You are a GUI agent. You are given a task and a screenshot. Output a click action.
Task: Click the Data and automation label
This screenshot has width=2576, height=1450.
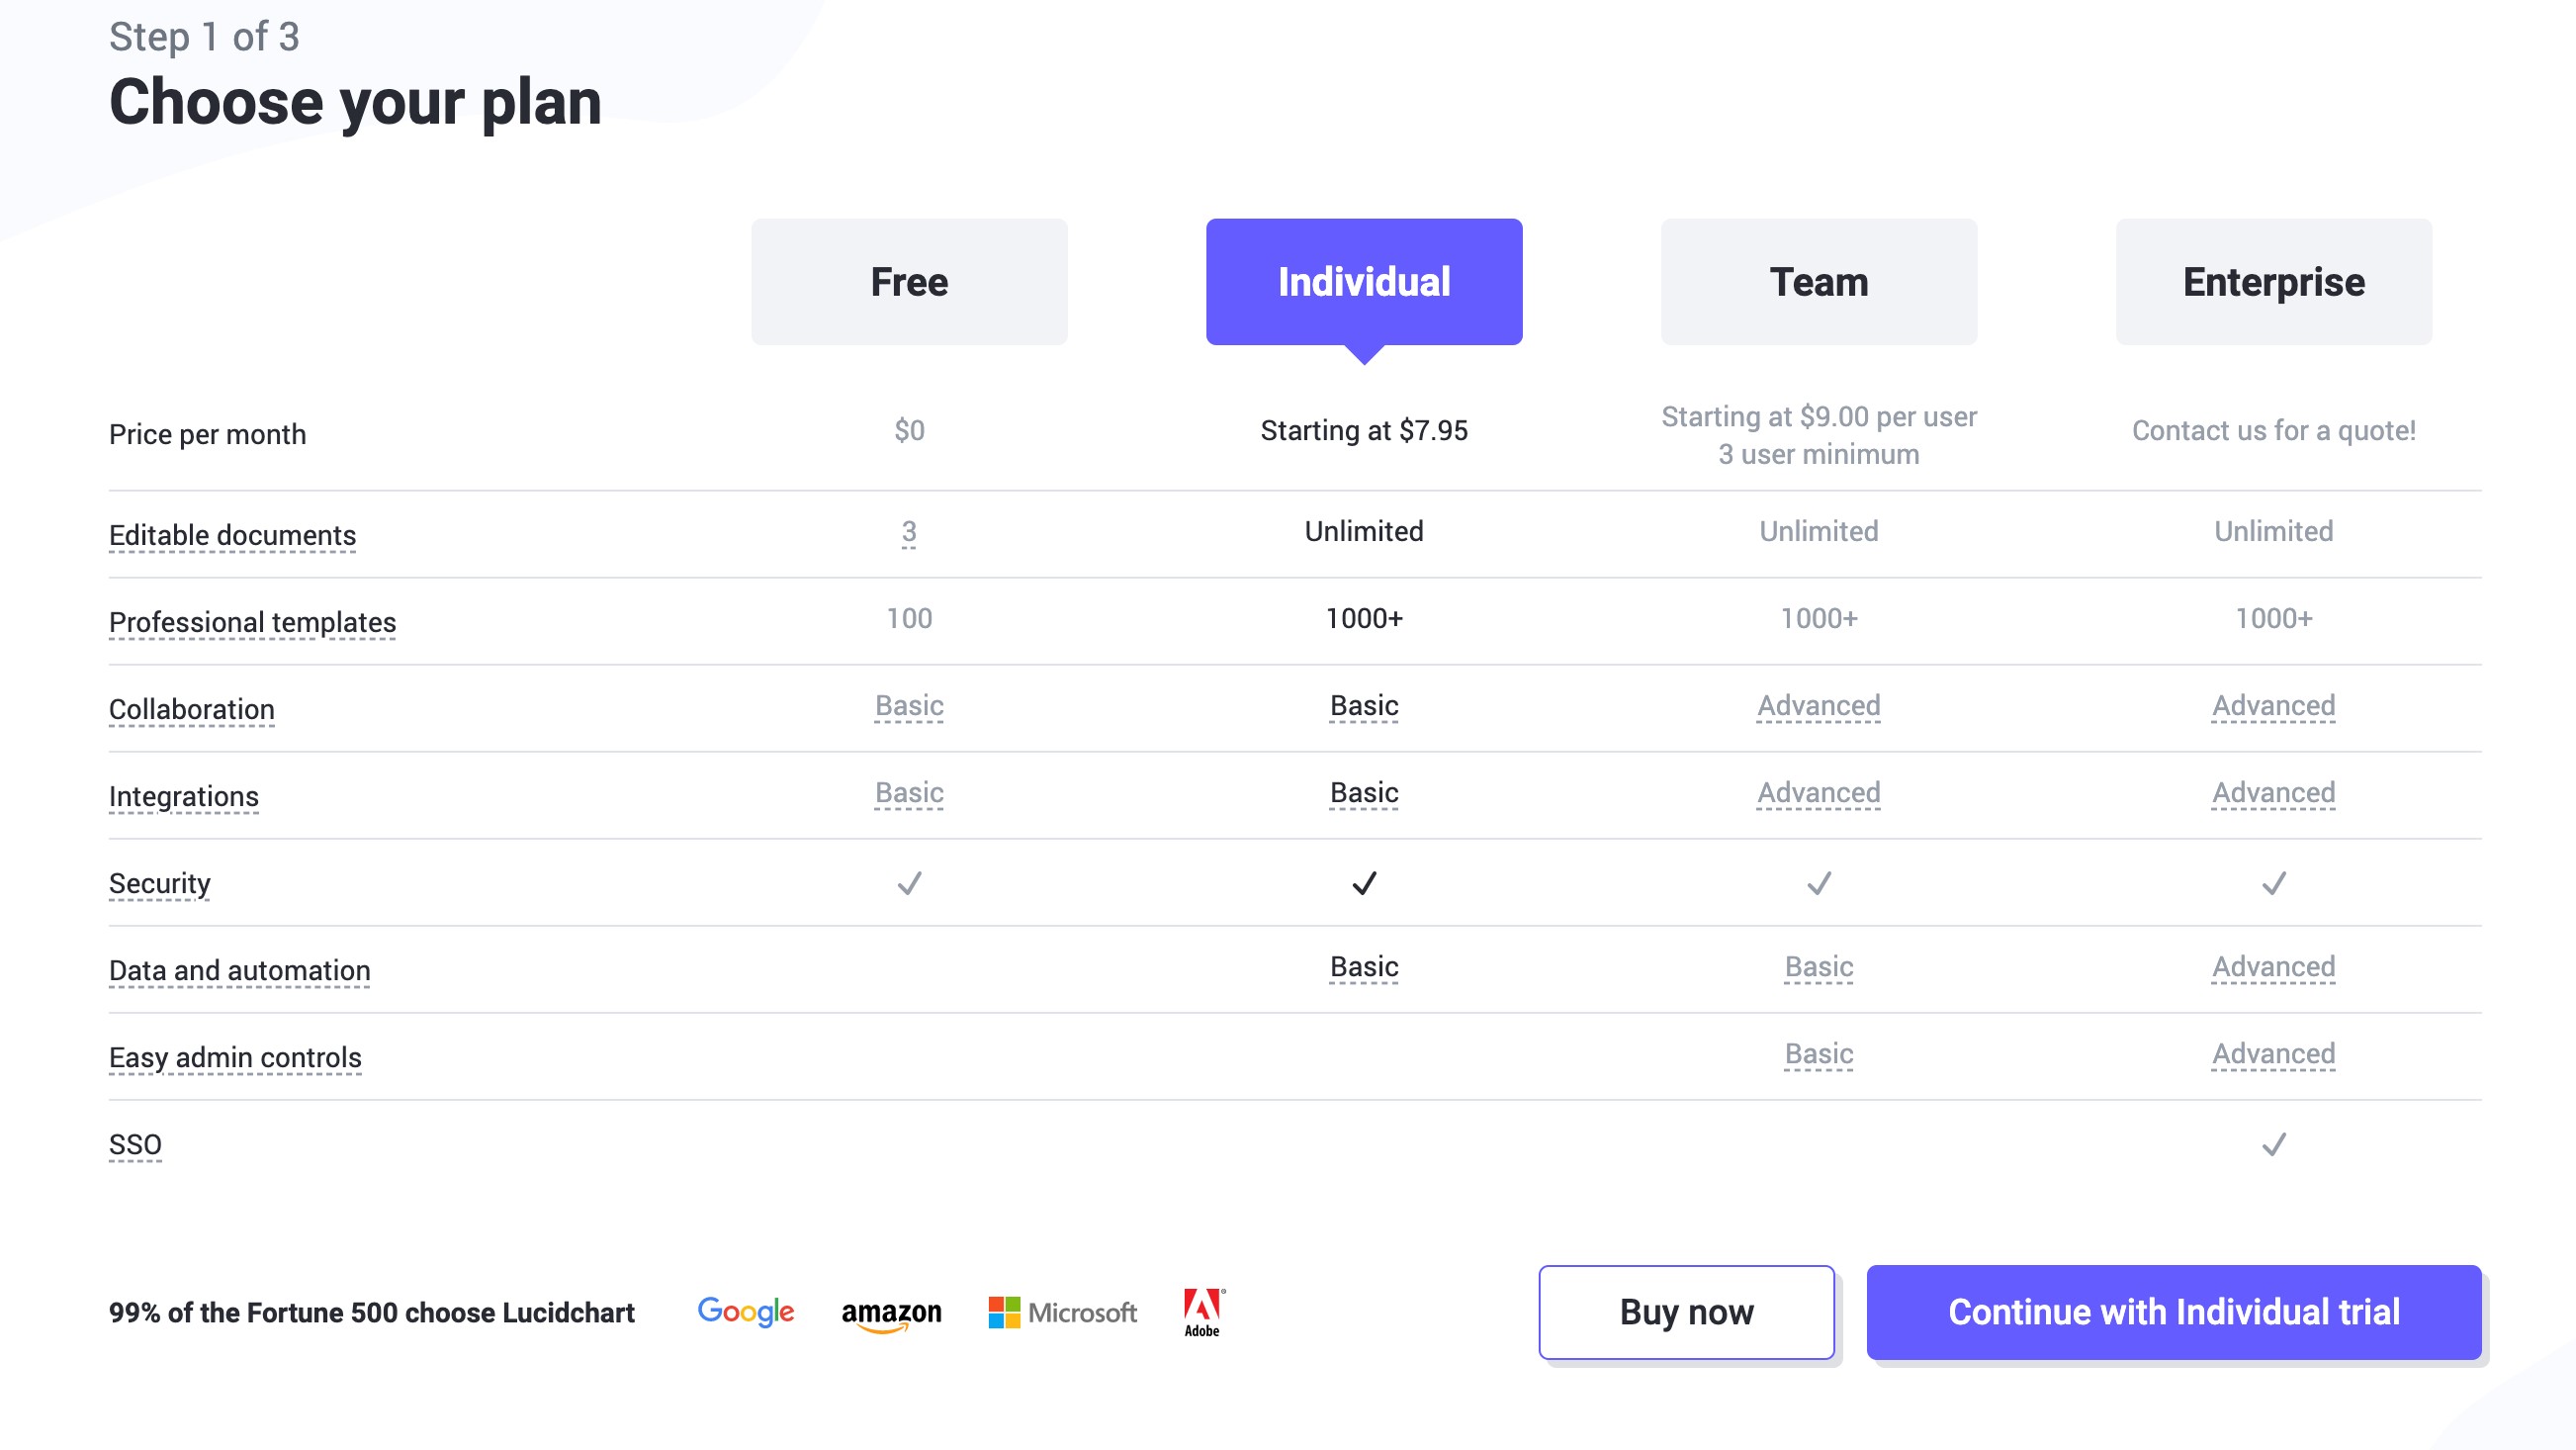[x=239, y=970]
